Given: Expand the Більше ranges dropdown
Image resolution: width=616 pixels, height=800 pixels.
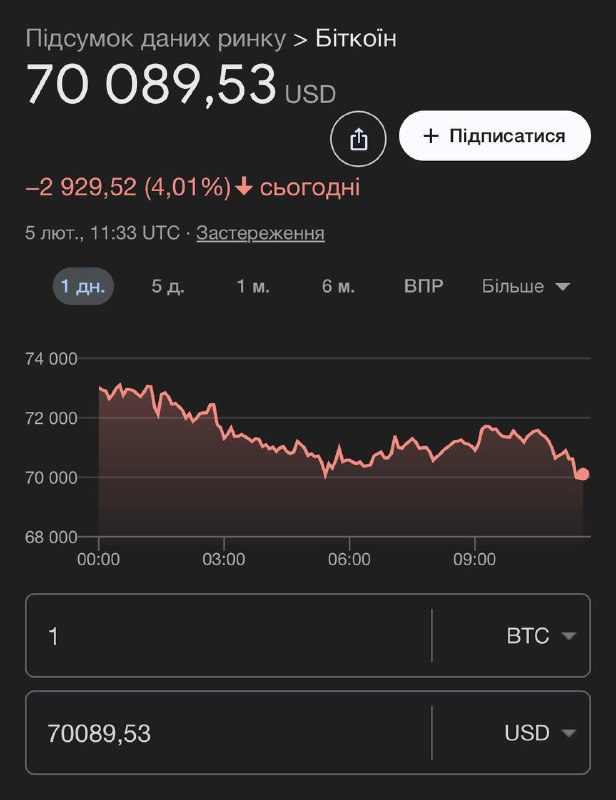Looking at the screenshot, I should 525,286.
